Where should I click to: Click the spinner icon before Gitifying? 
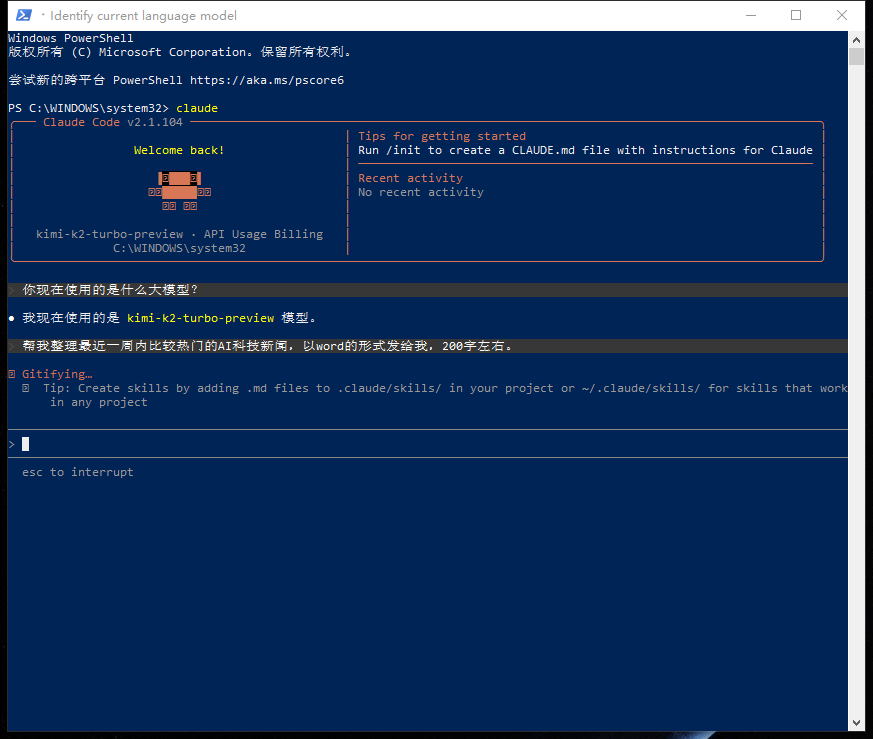pyautogui.click(x=12, y=374)
